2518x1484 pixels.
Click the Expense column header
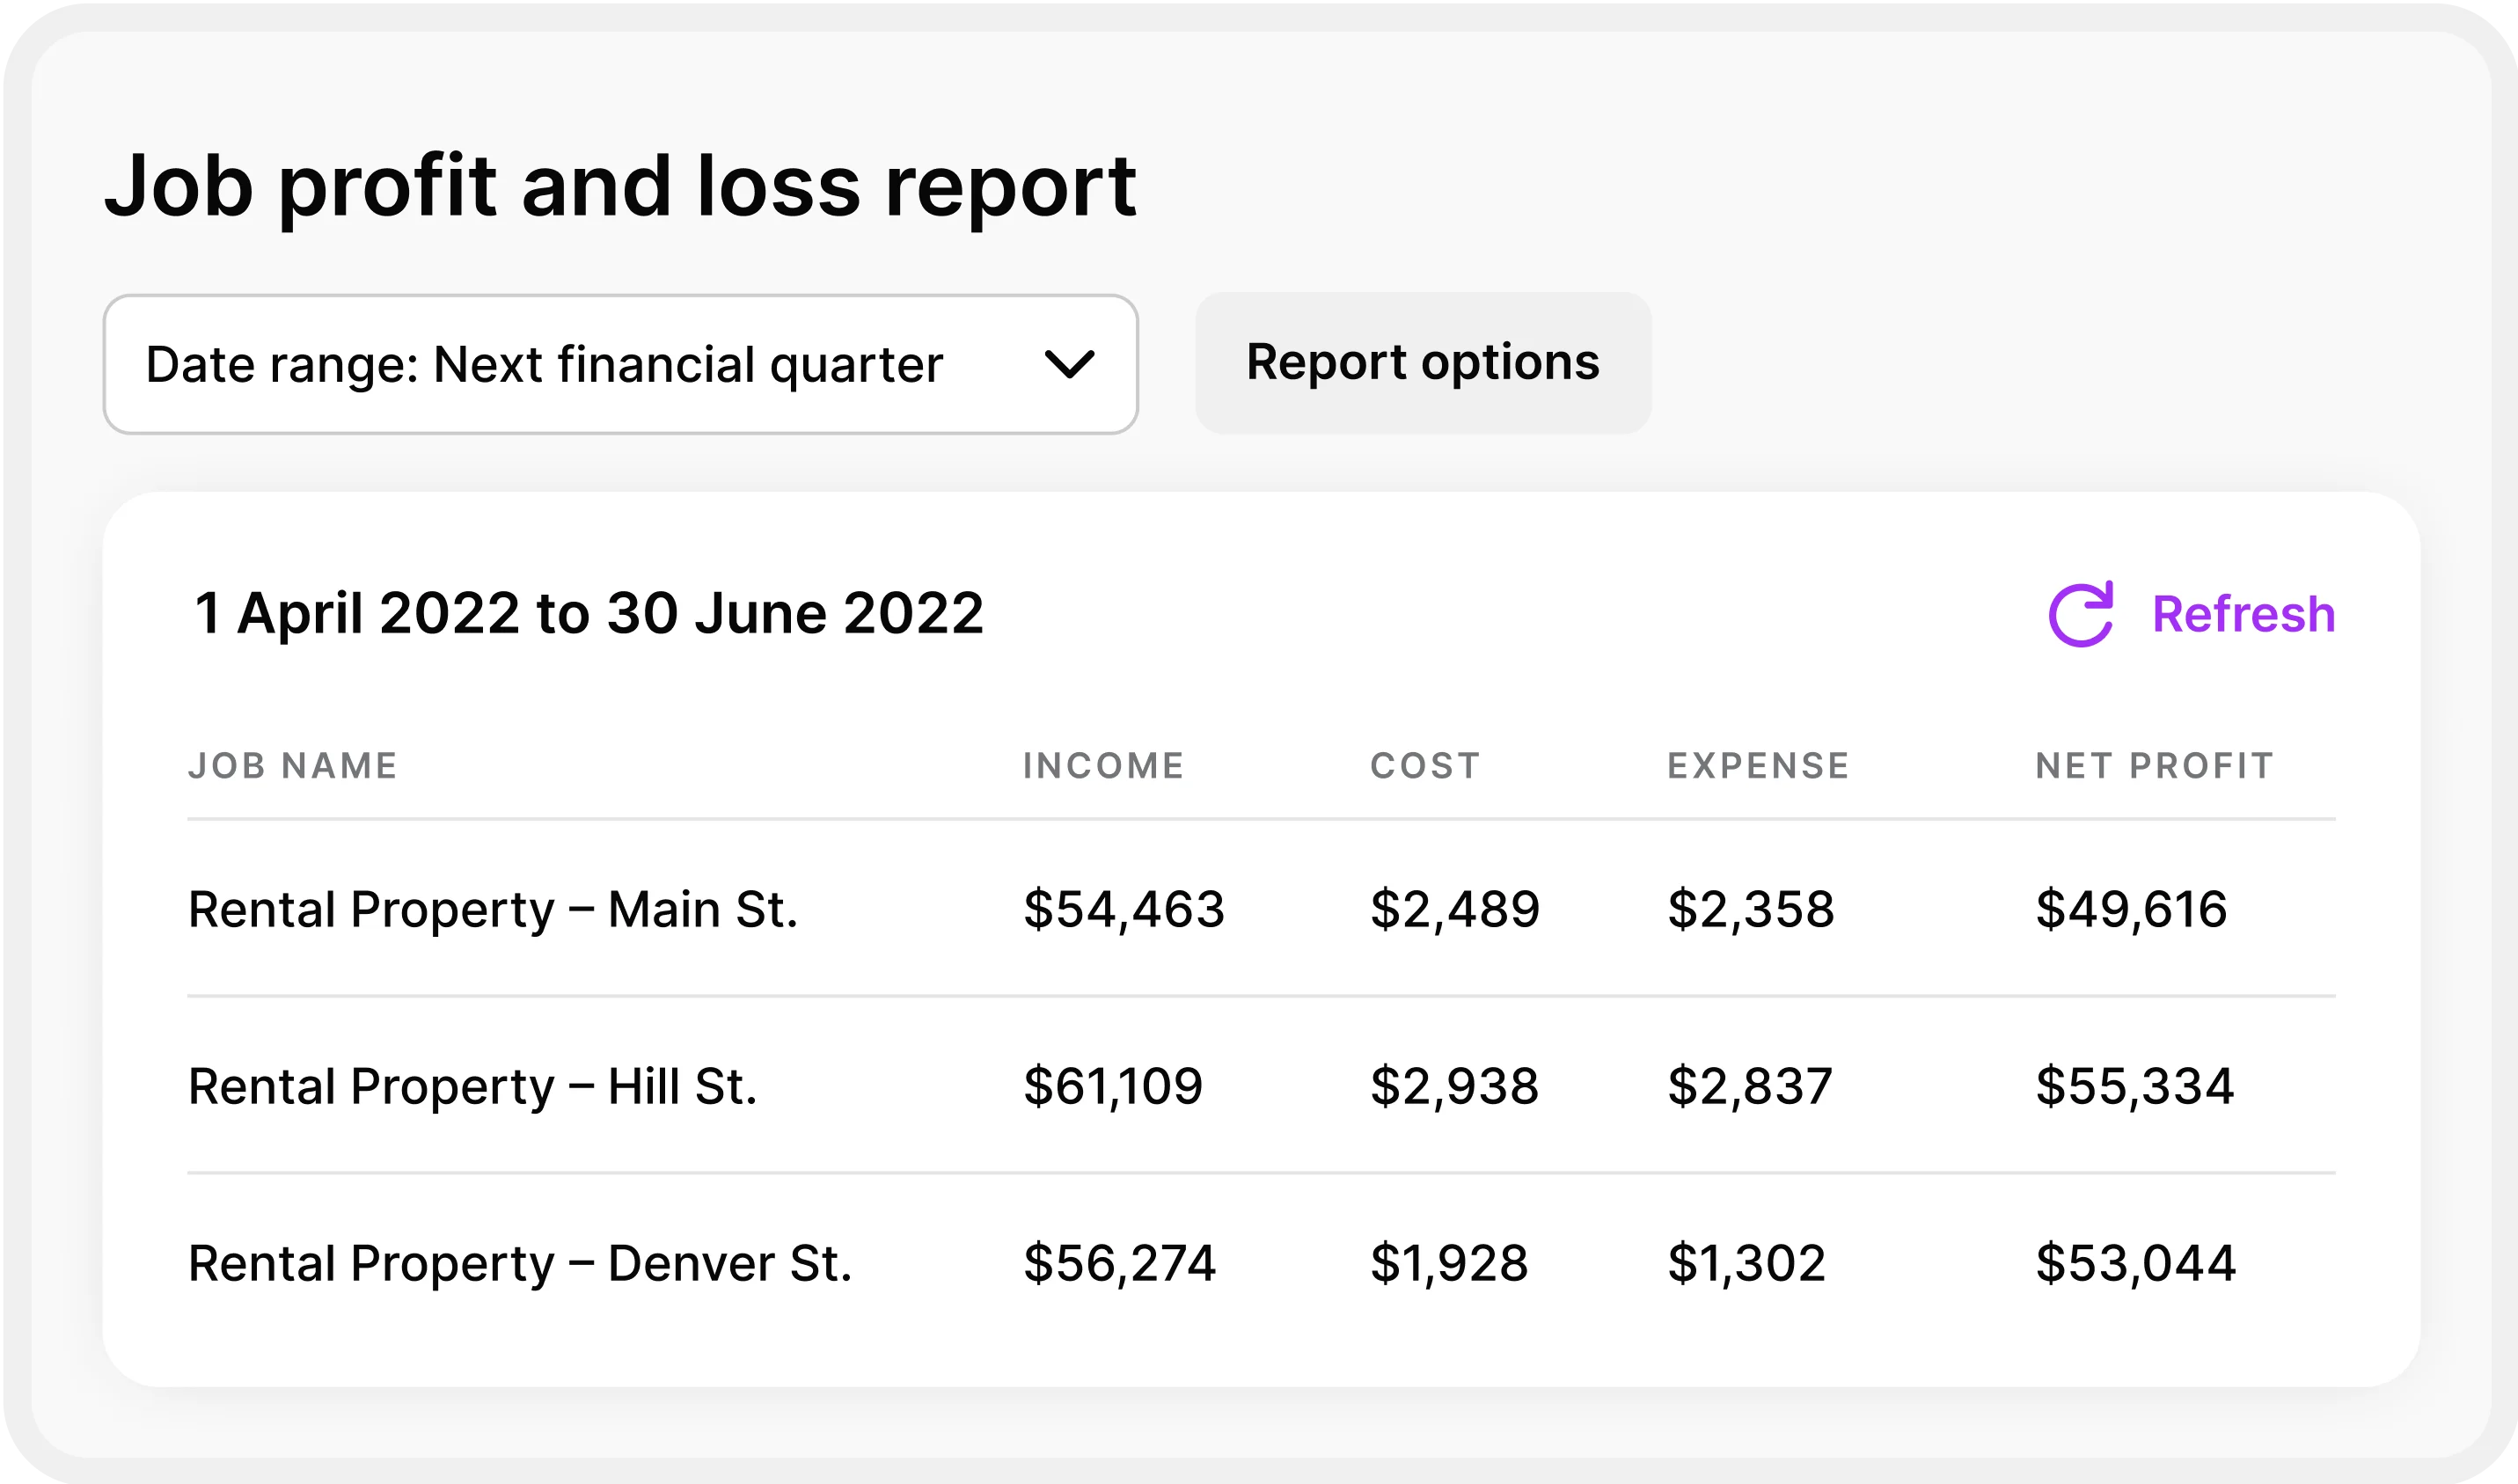[1758, 766]
